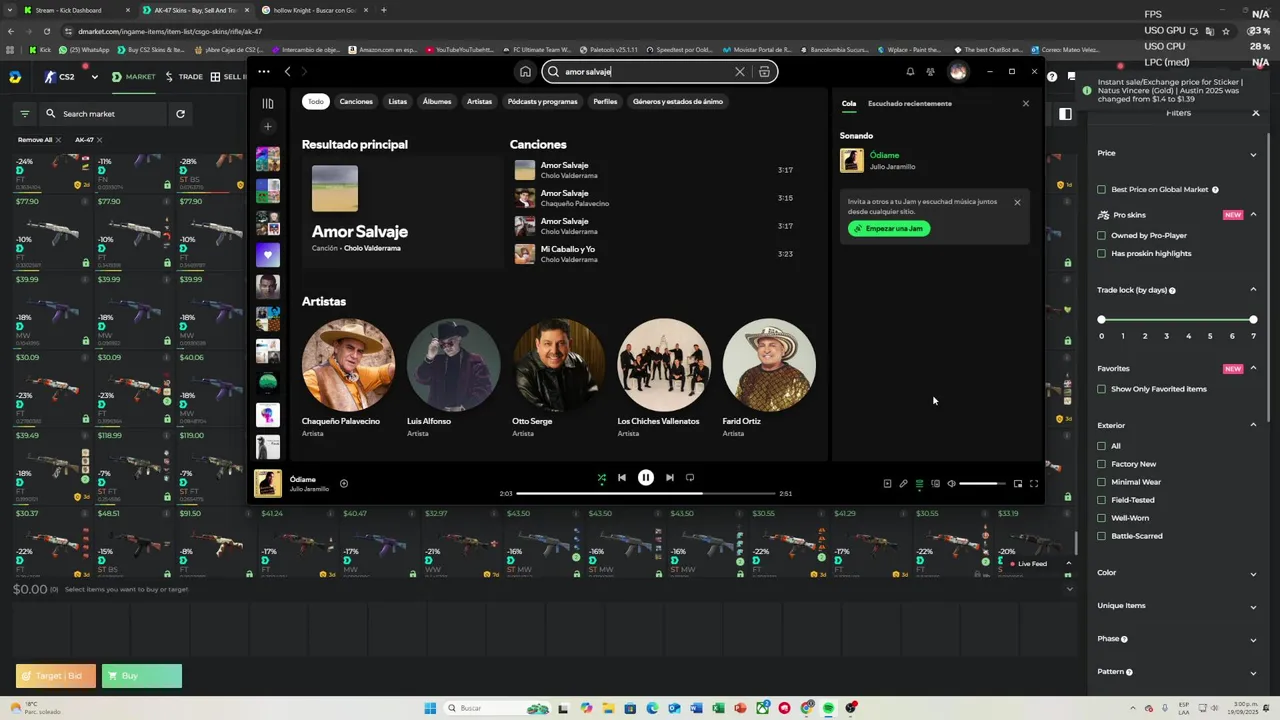Enter Spotify full screen mode

coord(1034,484)
